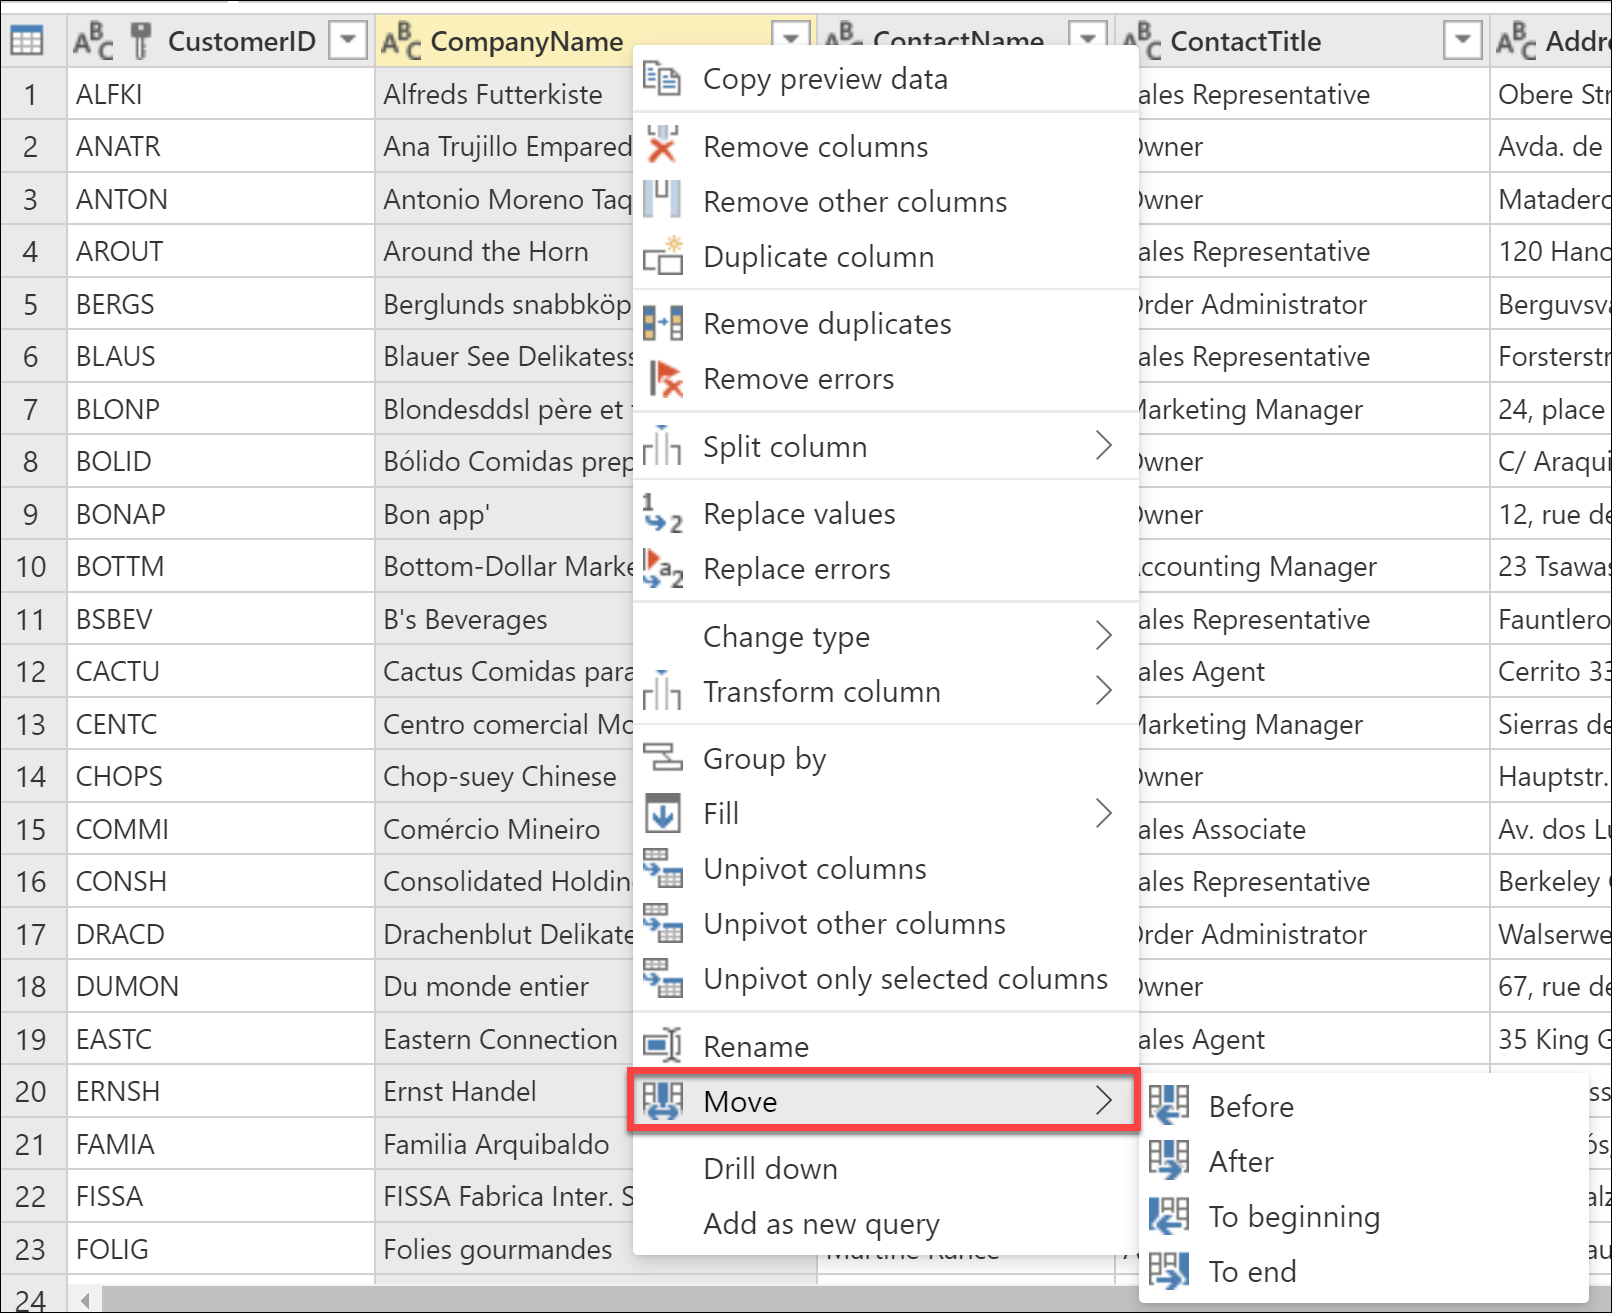Click the Group by icon

pos(662,758)
